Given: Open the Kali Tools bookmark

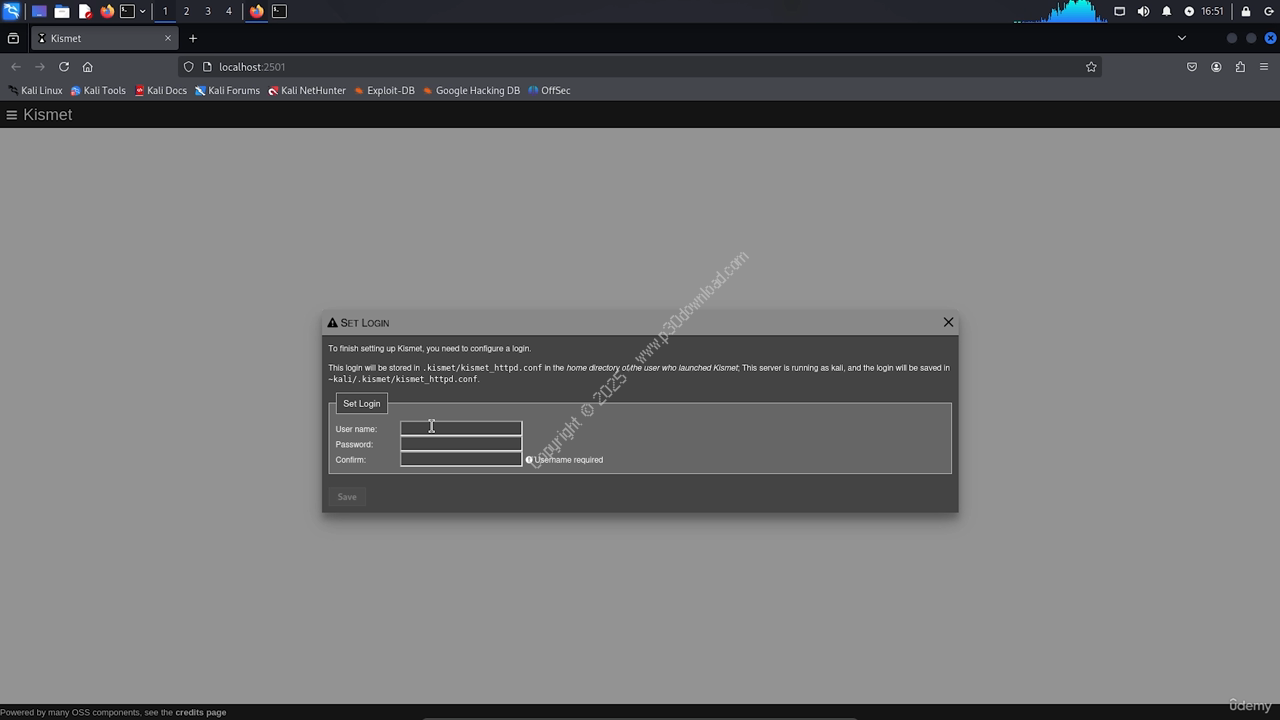Looking at the screenshot, I should click(98, 90).
